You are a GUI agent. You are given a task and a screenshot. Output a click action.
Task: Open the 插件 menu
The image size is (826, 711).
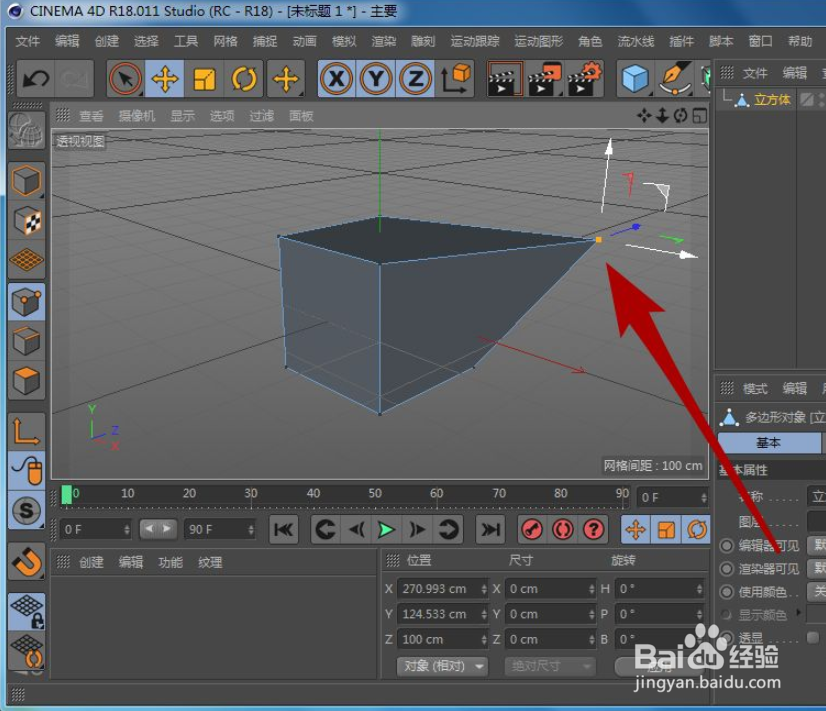point(681,41)
